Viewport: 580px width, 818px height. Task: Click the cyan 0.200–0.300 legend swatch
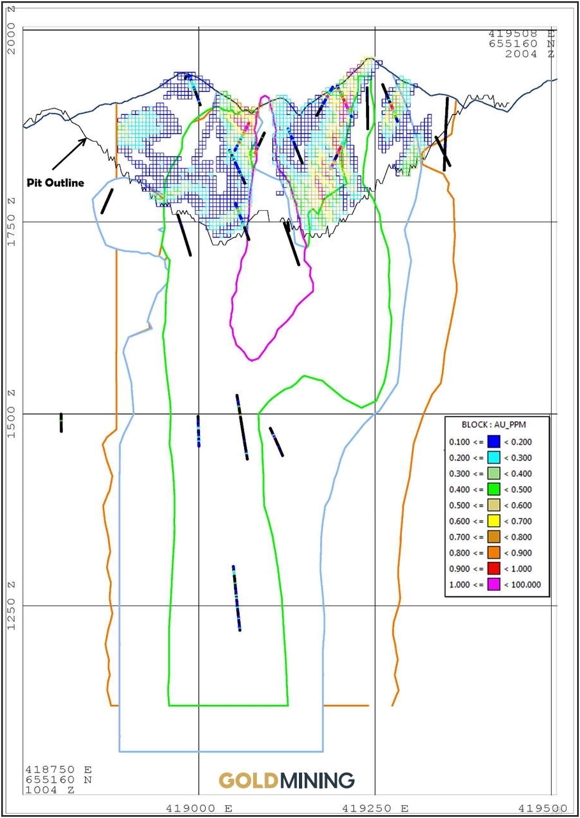(x=495, y=458)
